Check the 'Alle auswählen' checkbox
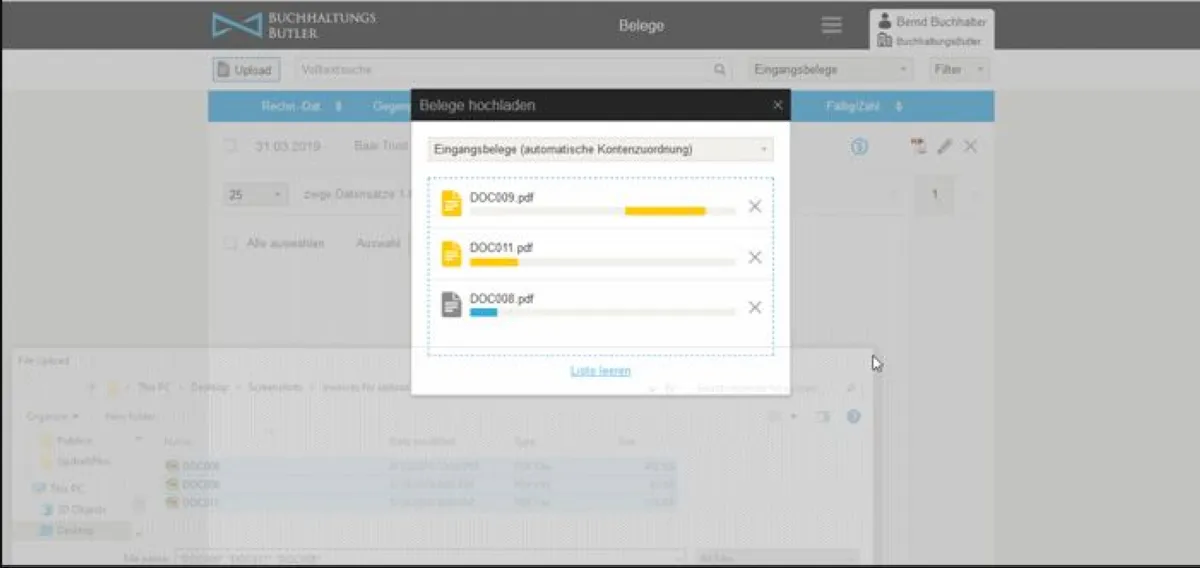Screen dimensions: 1200x568 (231, 243)
